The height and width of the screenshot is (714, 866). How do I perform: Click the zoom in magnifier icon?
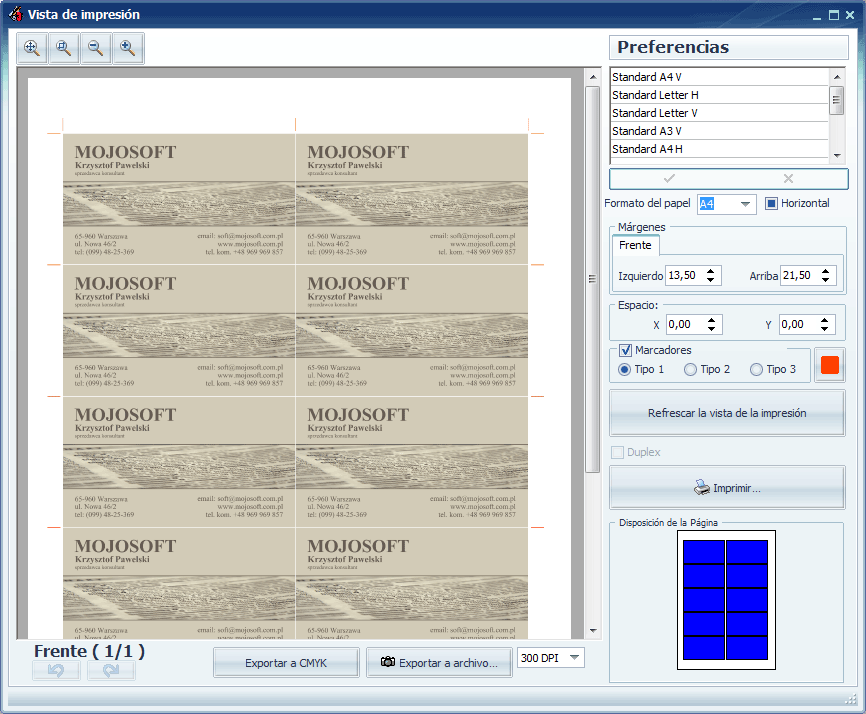pos(128,49)
